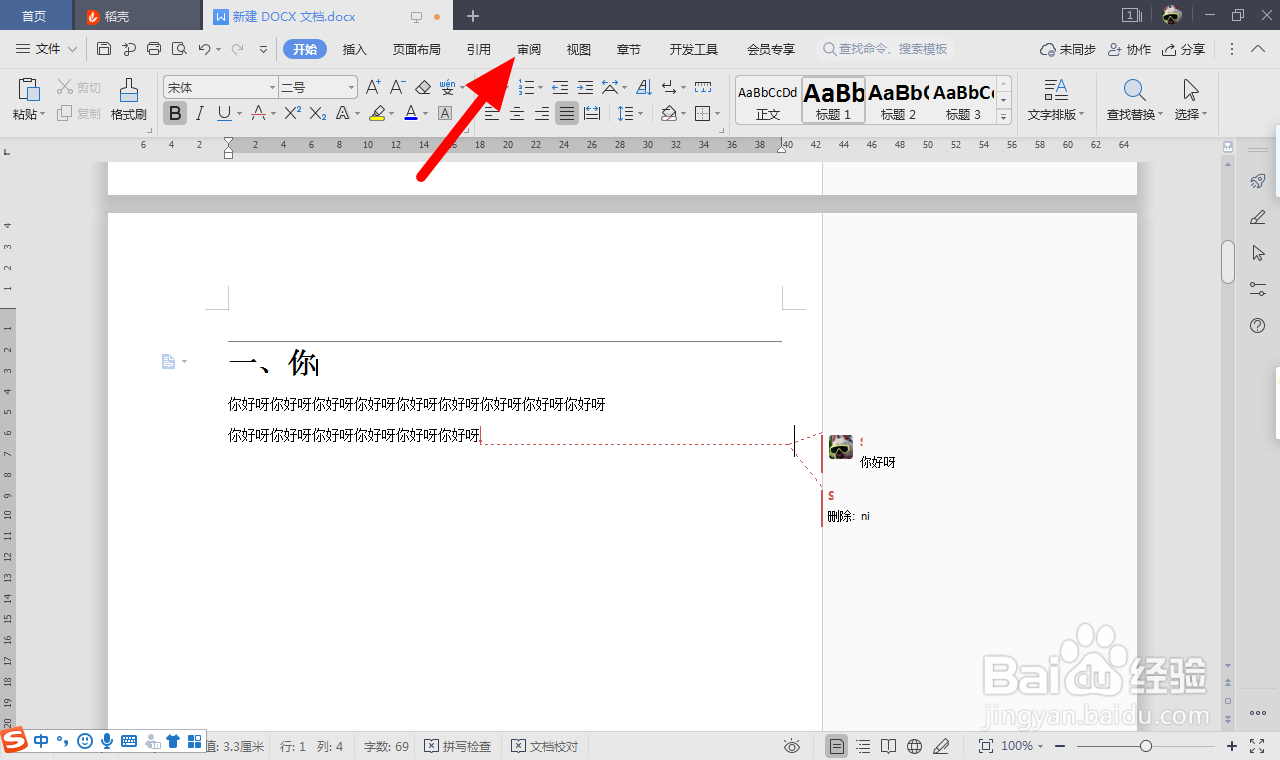Apply the 标题 2 style
1280x760 pixels.
[898, 100]
